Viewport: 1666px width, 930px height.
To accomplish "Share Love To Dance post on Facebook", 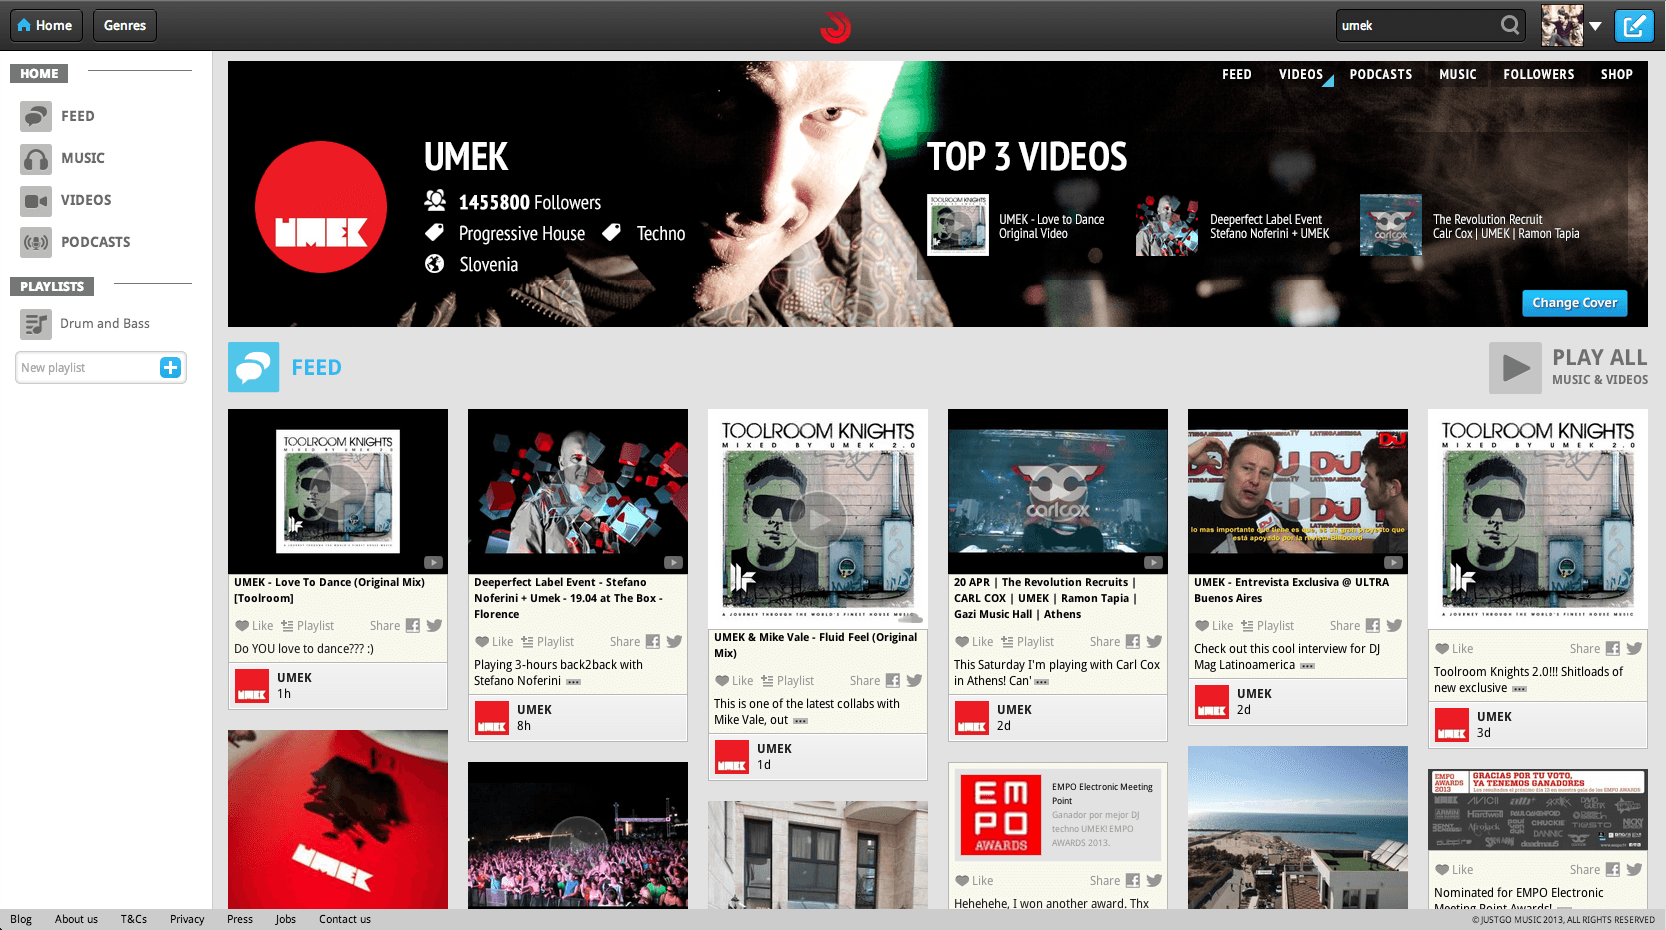I will click(x=412, y=626).
